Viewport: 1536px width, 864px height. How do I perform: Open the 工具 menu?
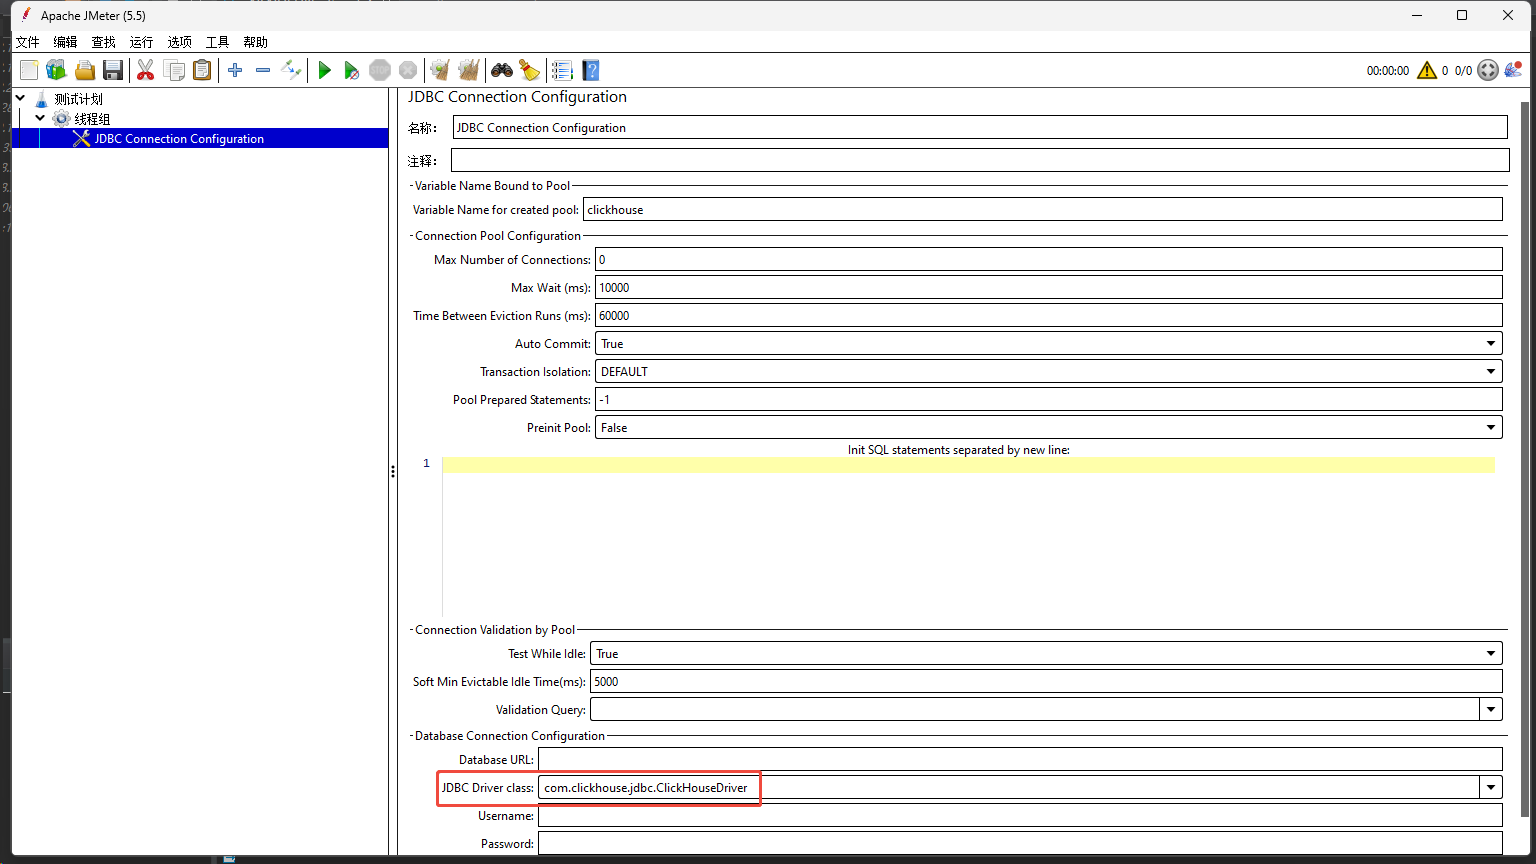(x=217, y=42)
